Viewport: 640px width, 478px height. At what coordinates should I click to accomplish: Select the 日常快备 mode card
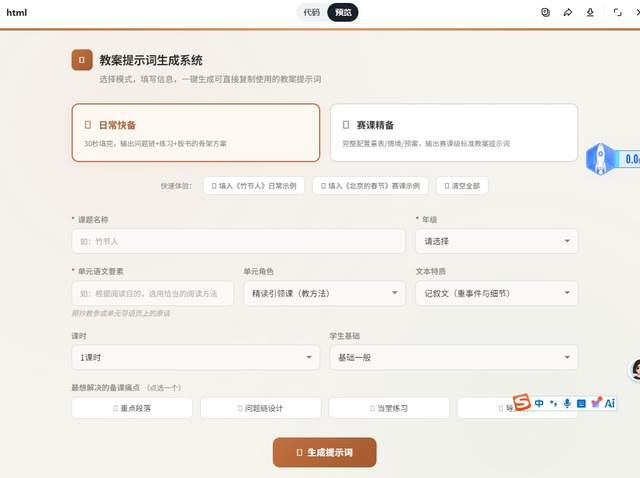coord(196,133)
